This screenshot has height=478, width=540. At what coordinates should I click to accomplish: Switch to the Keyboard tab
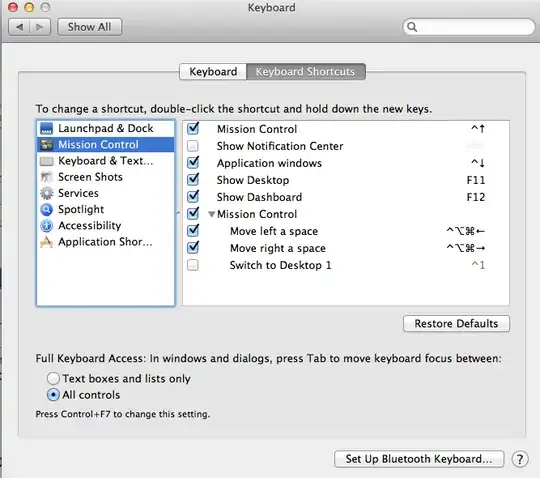[213, 72]
